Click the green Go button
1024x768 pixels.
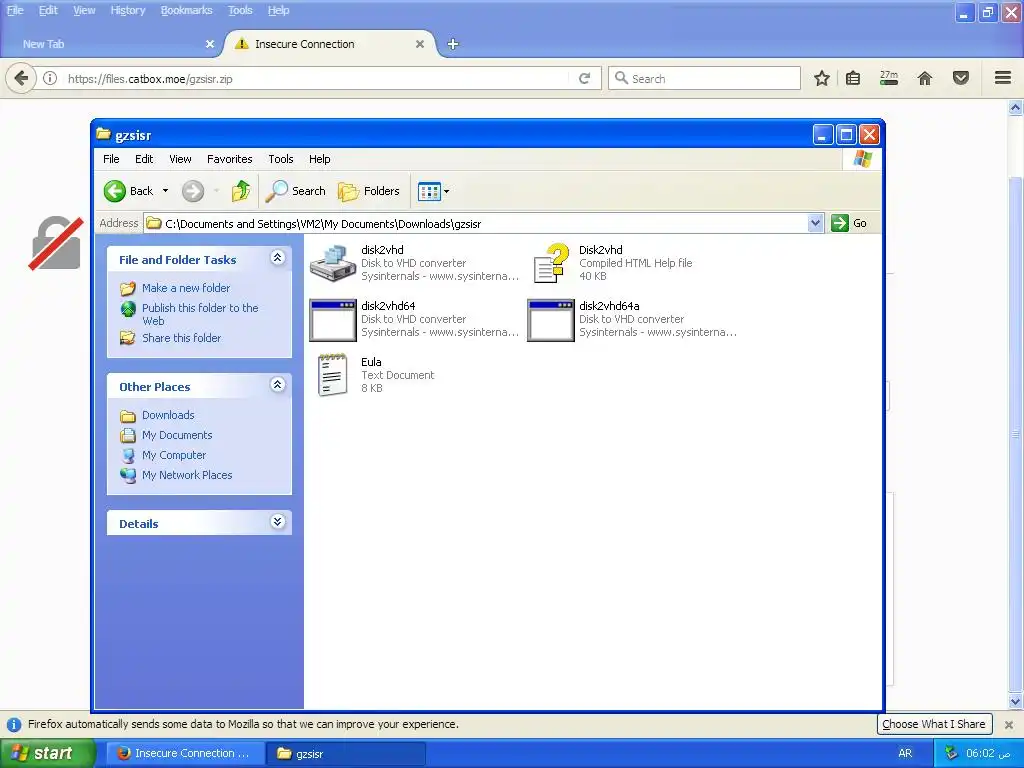849,223
